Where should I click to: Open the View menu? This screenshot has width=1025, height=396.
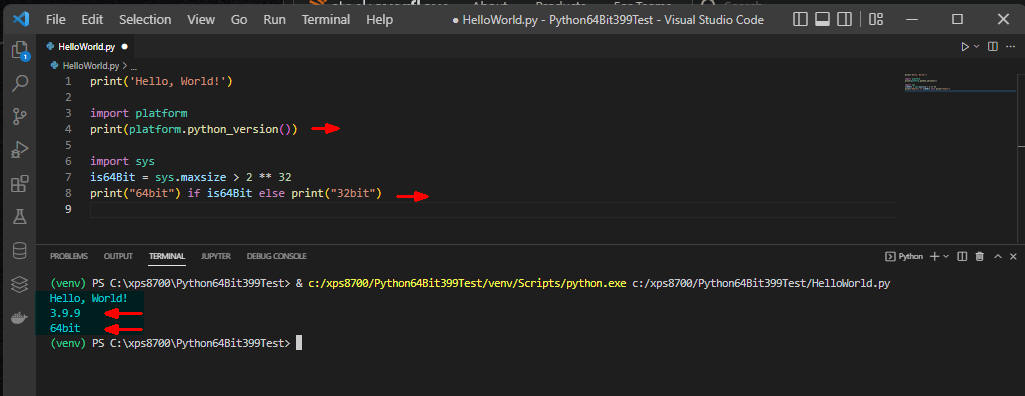pyautogui.click(x=201, y=20)
